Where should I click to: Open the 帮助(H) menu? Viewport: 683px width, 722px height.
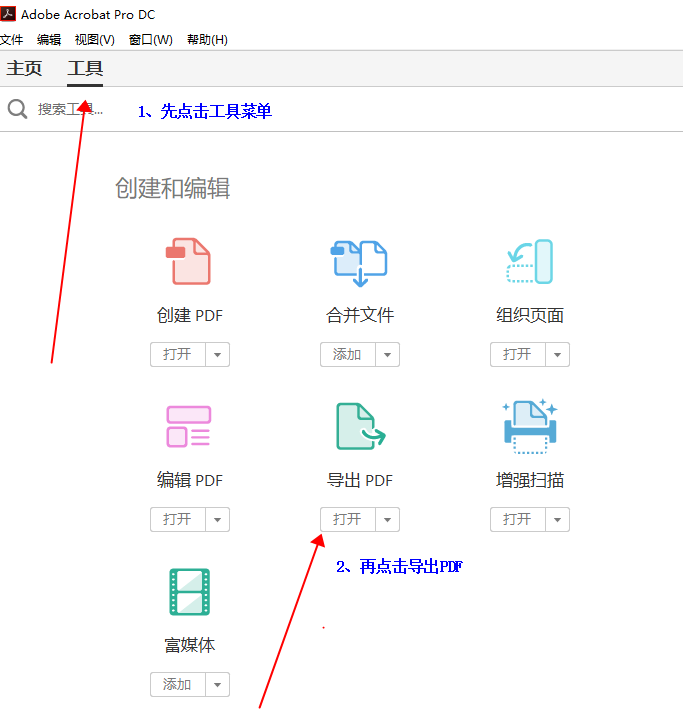point(207,40)
